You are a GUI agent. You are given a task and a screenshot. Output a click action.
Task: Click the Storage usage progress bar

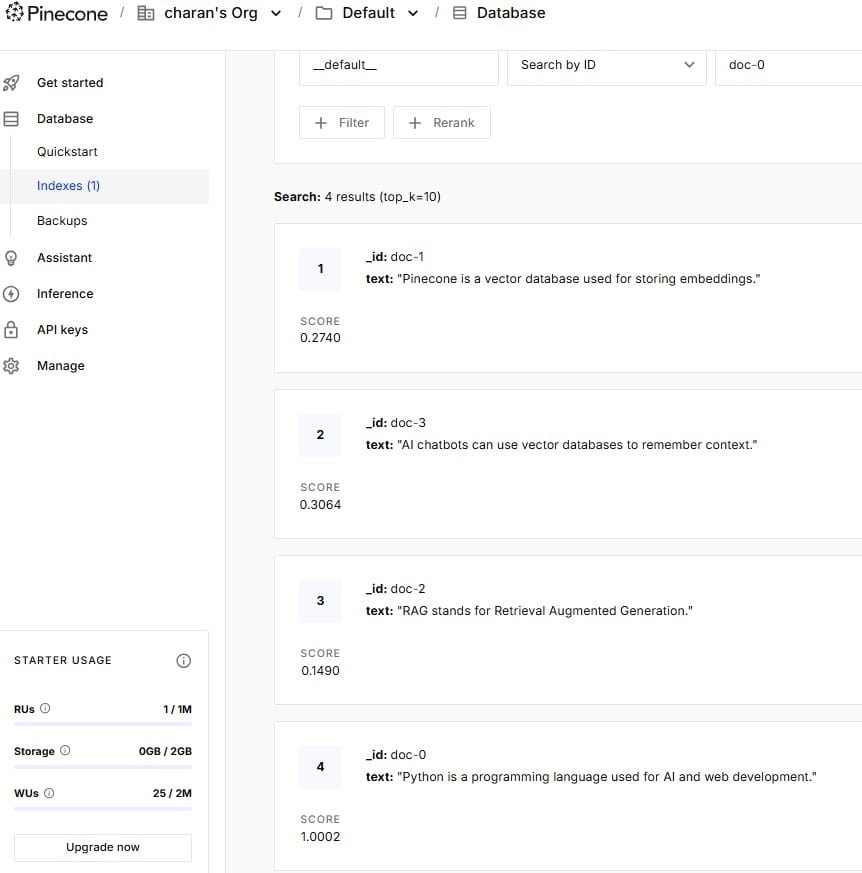(x=103, y=768)
